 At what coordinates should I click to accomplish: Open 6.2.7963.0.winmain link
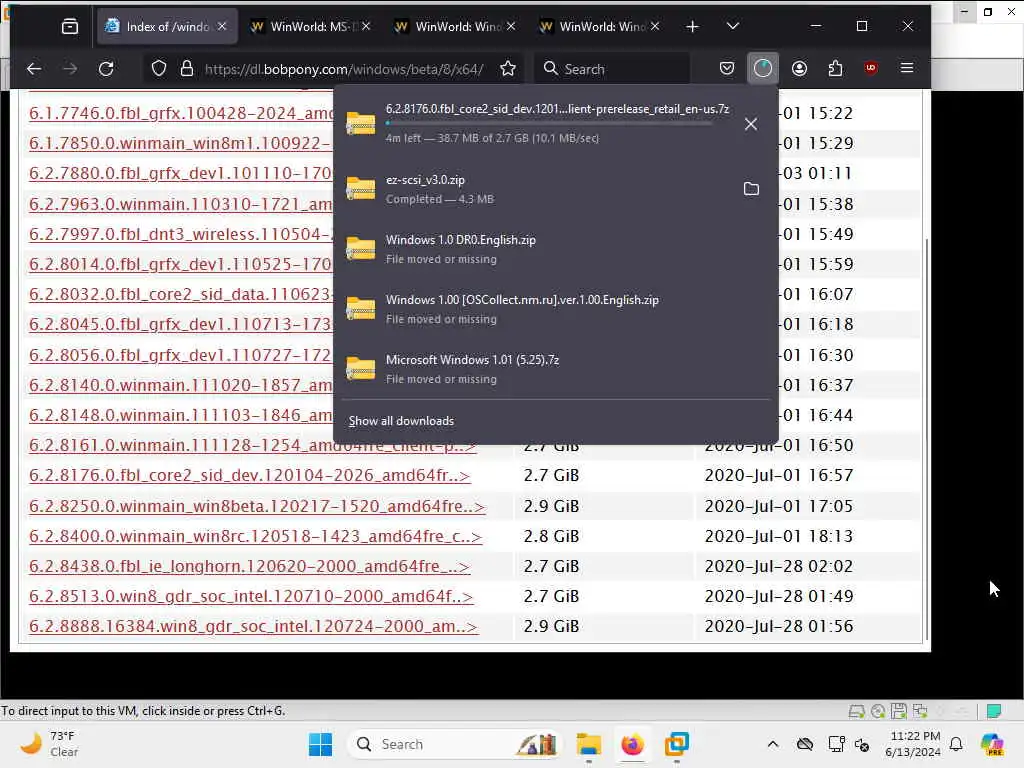(x=181, y=204)
